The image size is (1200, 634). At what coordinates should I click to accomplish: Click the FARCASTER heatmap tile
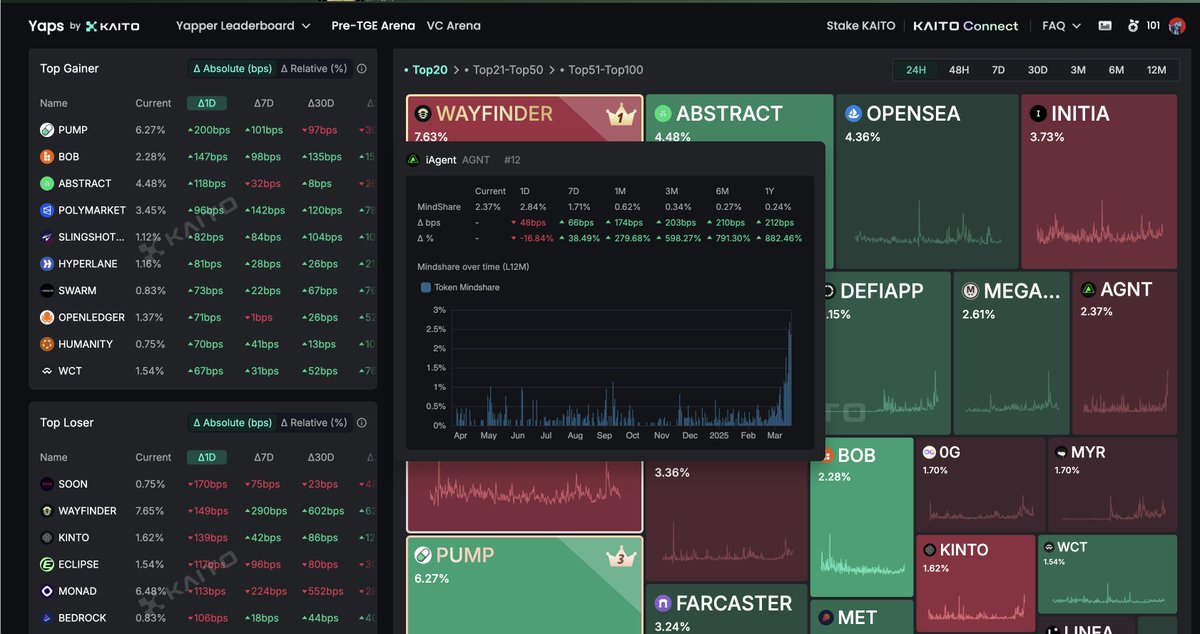point(726,609)
